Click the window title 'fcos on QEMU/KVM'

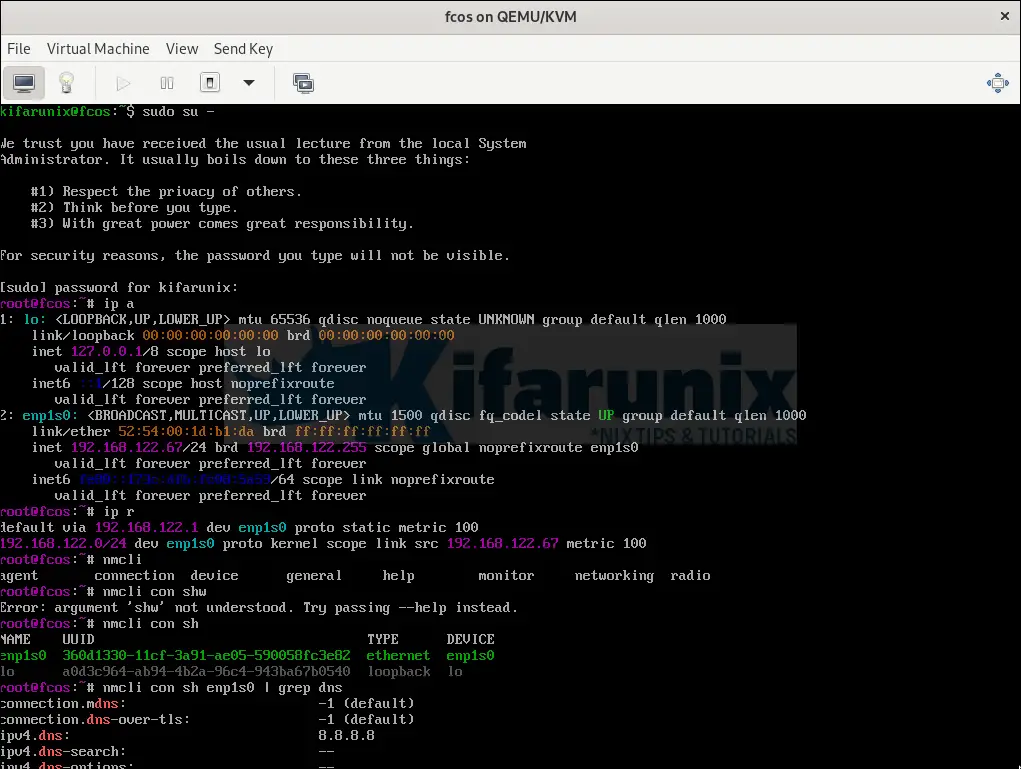(x=510, y=16)
